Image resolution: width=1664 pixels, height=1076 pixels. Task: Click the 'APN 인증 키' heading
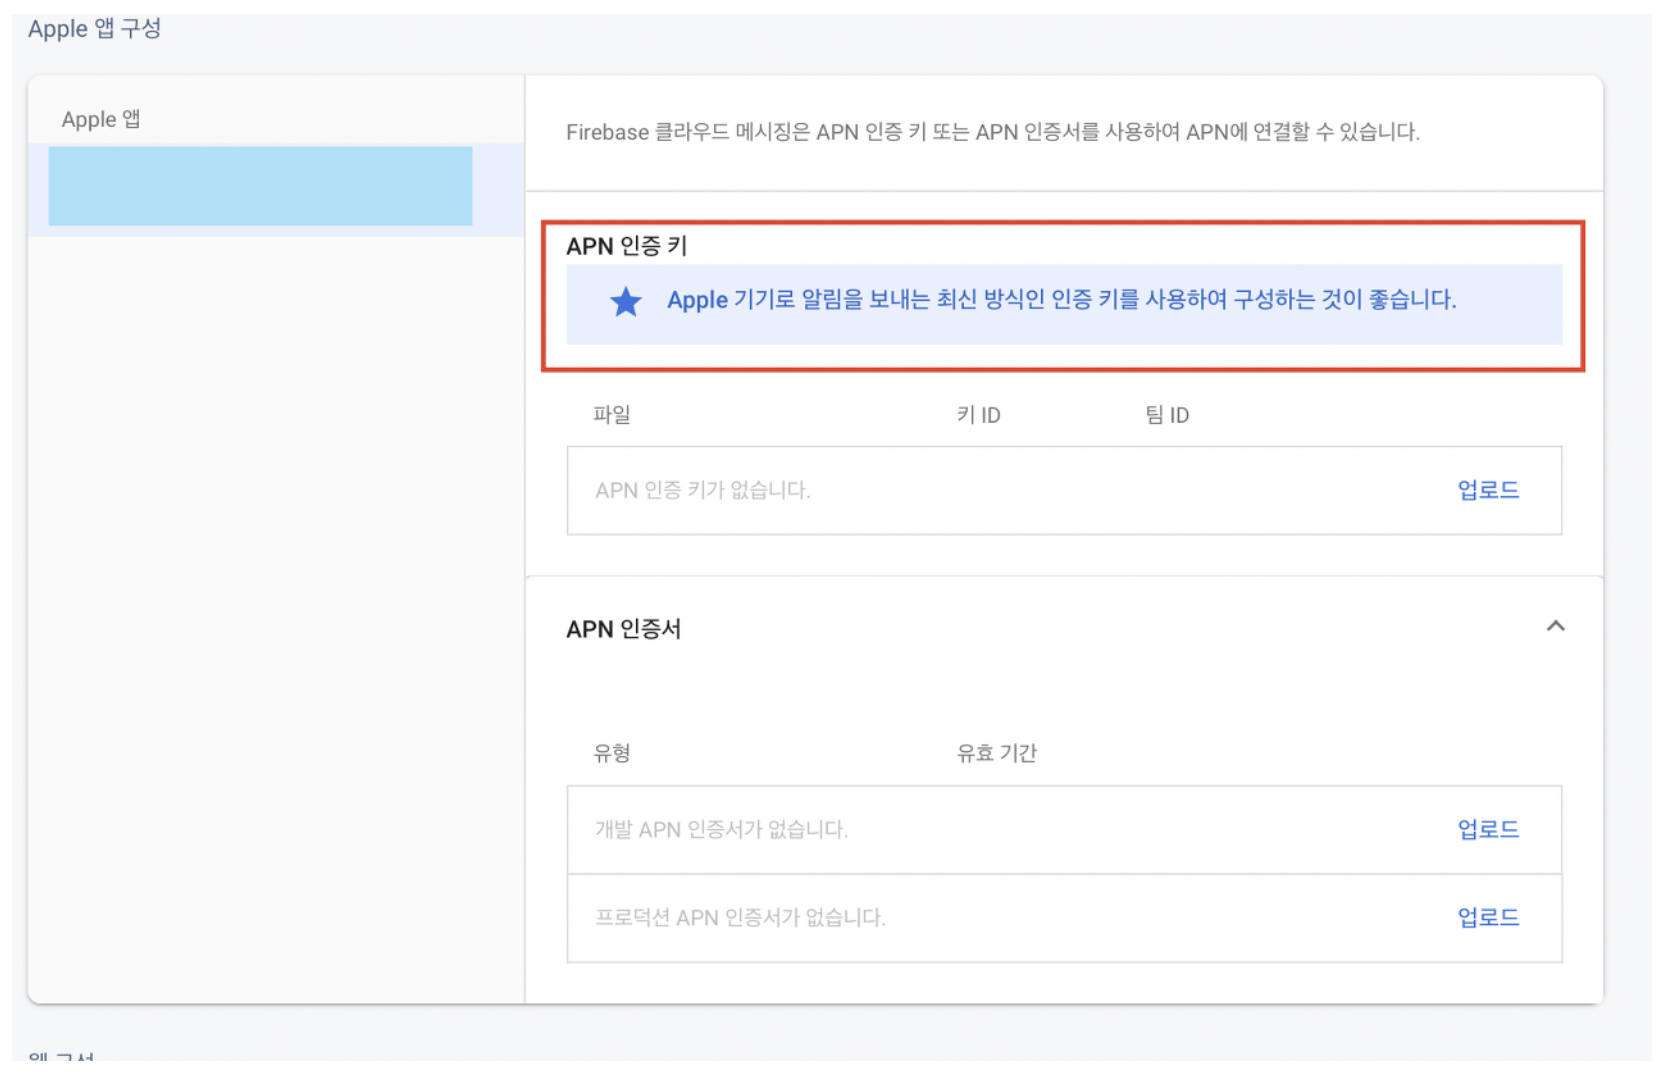pyautogui.click(x=627, y=246)
